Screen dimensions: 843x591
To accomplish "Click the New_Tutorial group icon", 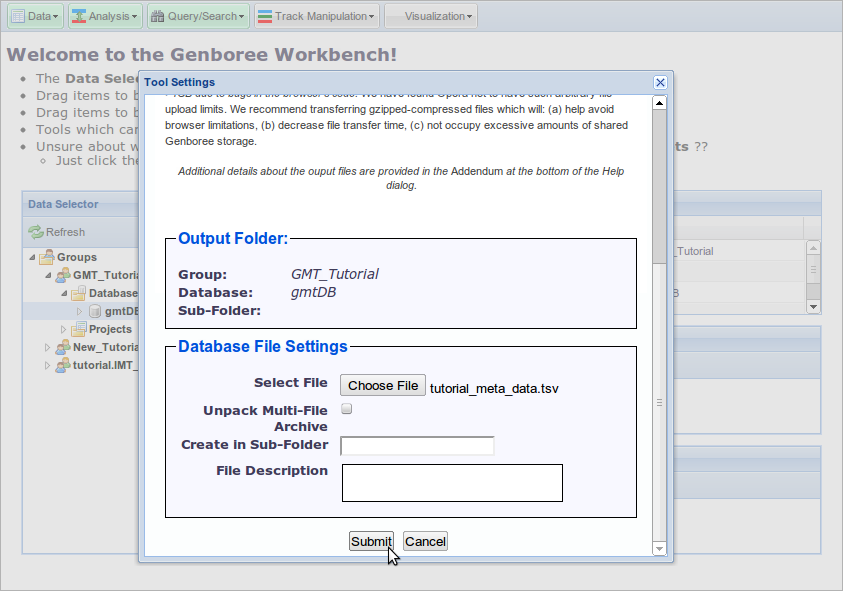I will pyautogui.click(x=63, y=347).
